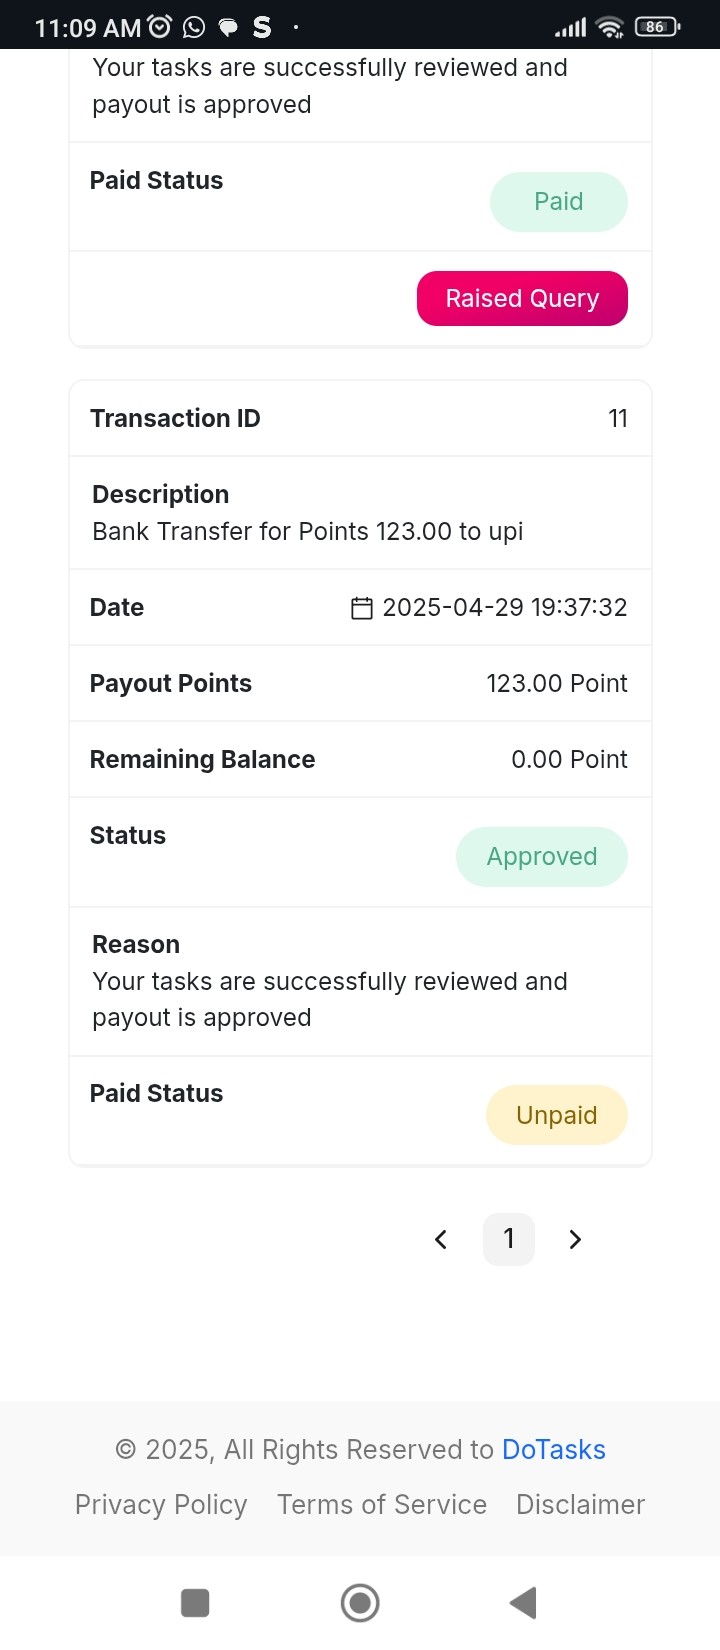Tap the battery indicator showing 86
This screenshot has width=720, height=1650.
pyautogui.click(x=657, y=27)
